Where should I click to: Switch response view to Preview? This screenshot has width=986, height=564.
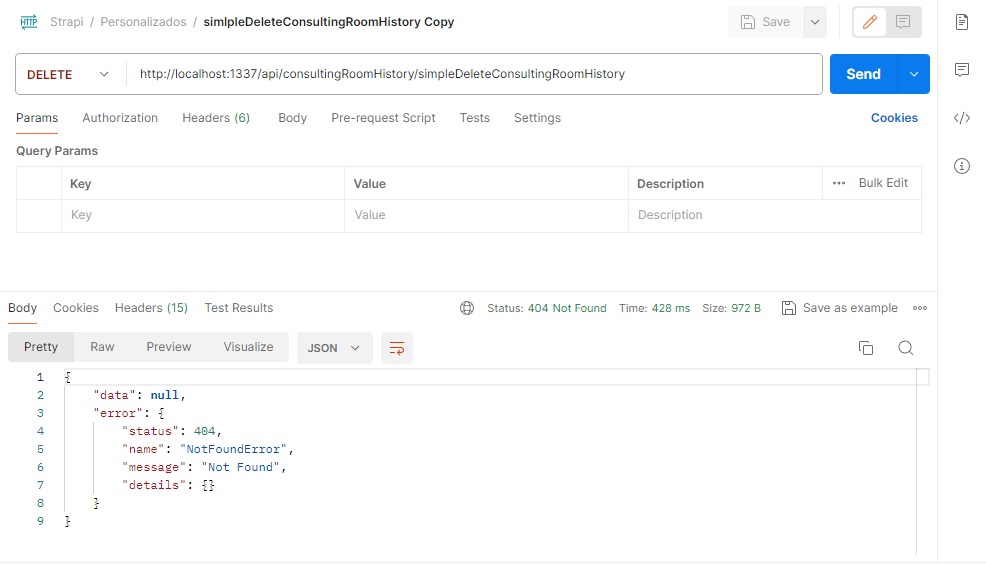click(168, 347)
